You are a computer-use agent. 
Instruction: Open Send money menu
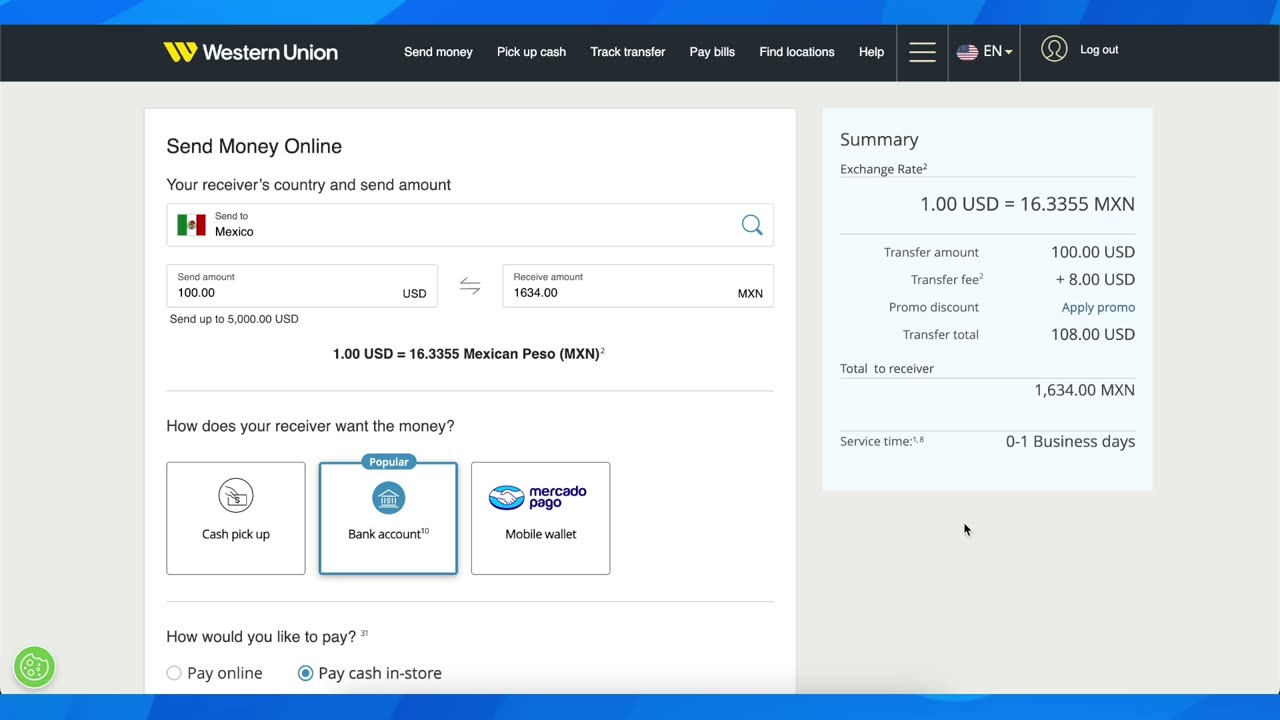[x=438, y=52]
